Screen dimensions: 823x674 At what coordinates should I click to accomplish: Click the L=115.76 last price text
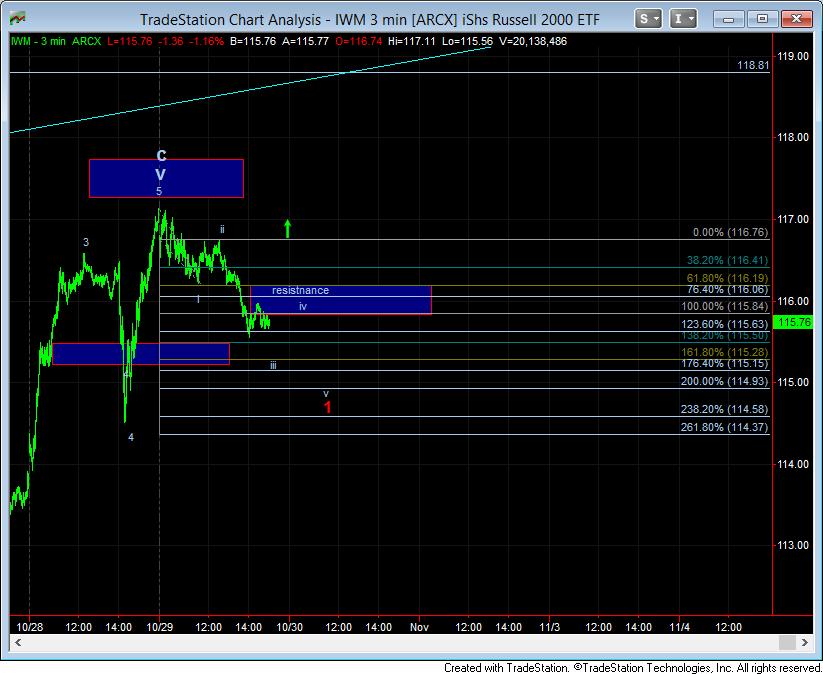130,41
